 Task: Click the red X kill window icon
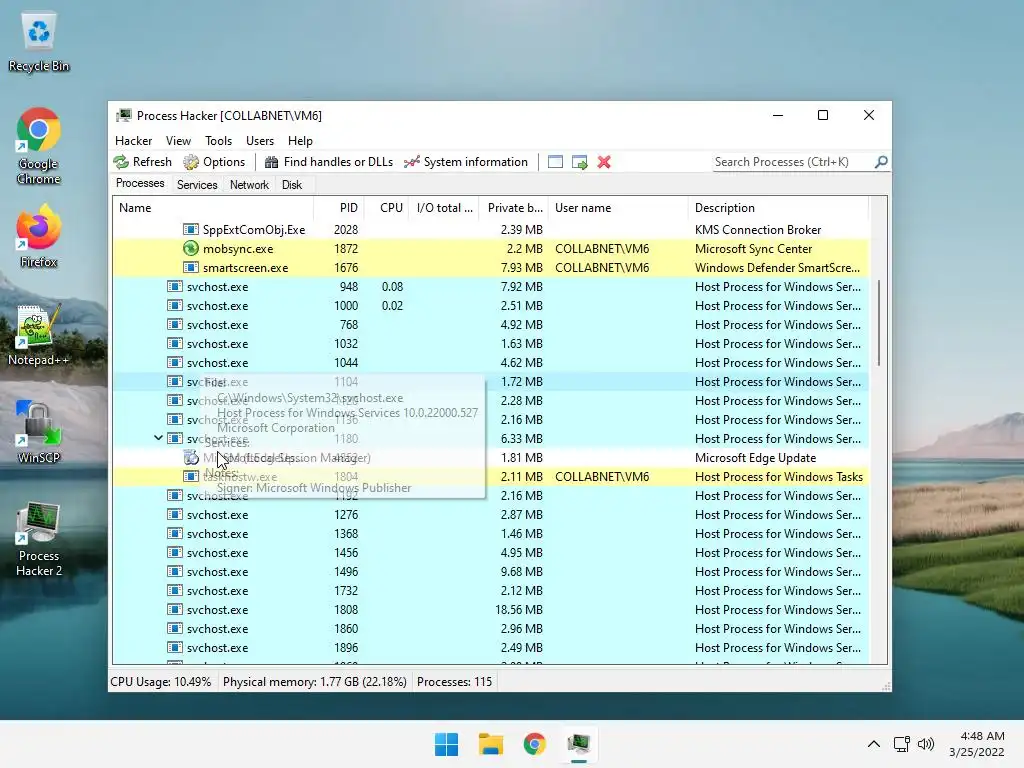coord(604,162)
